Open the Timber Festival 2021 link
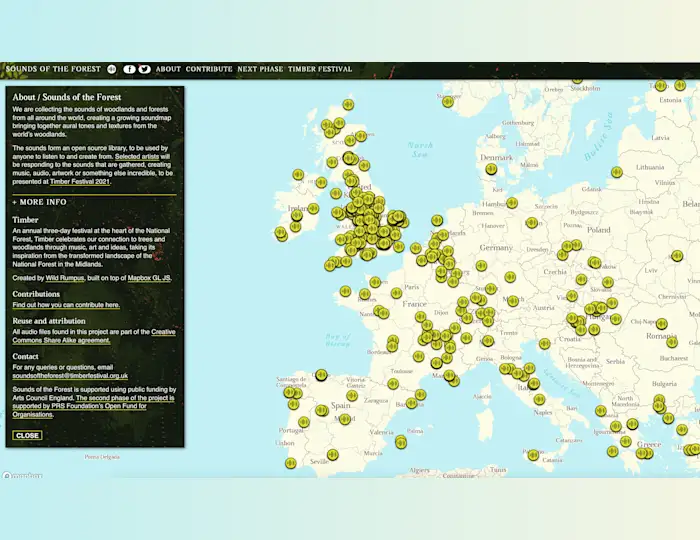Viewport: 700px width, 540px height. pos(80,182)
